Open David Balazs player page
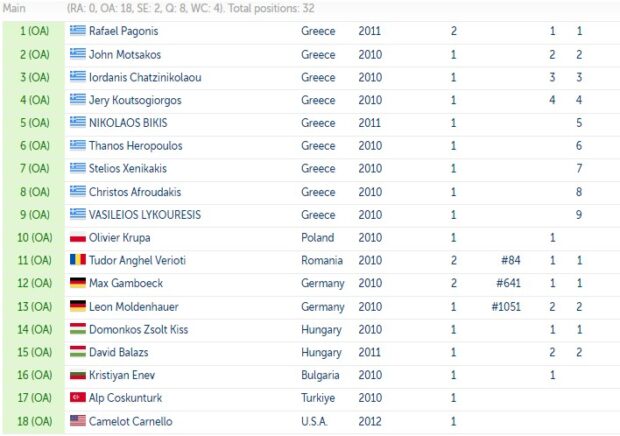Image resolution: width=620 pixels, height=436 pixels. click(119, 352)
